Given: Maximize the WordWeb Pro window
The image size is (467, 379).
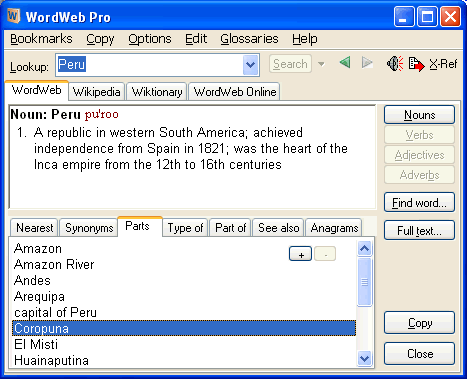Looking at the screenshot, I should point(427,16).
